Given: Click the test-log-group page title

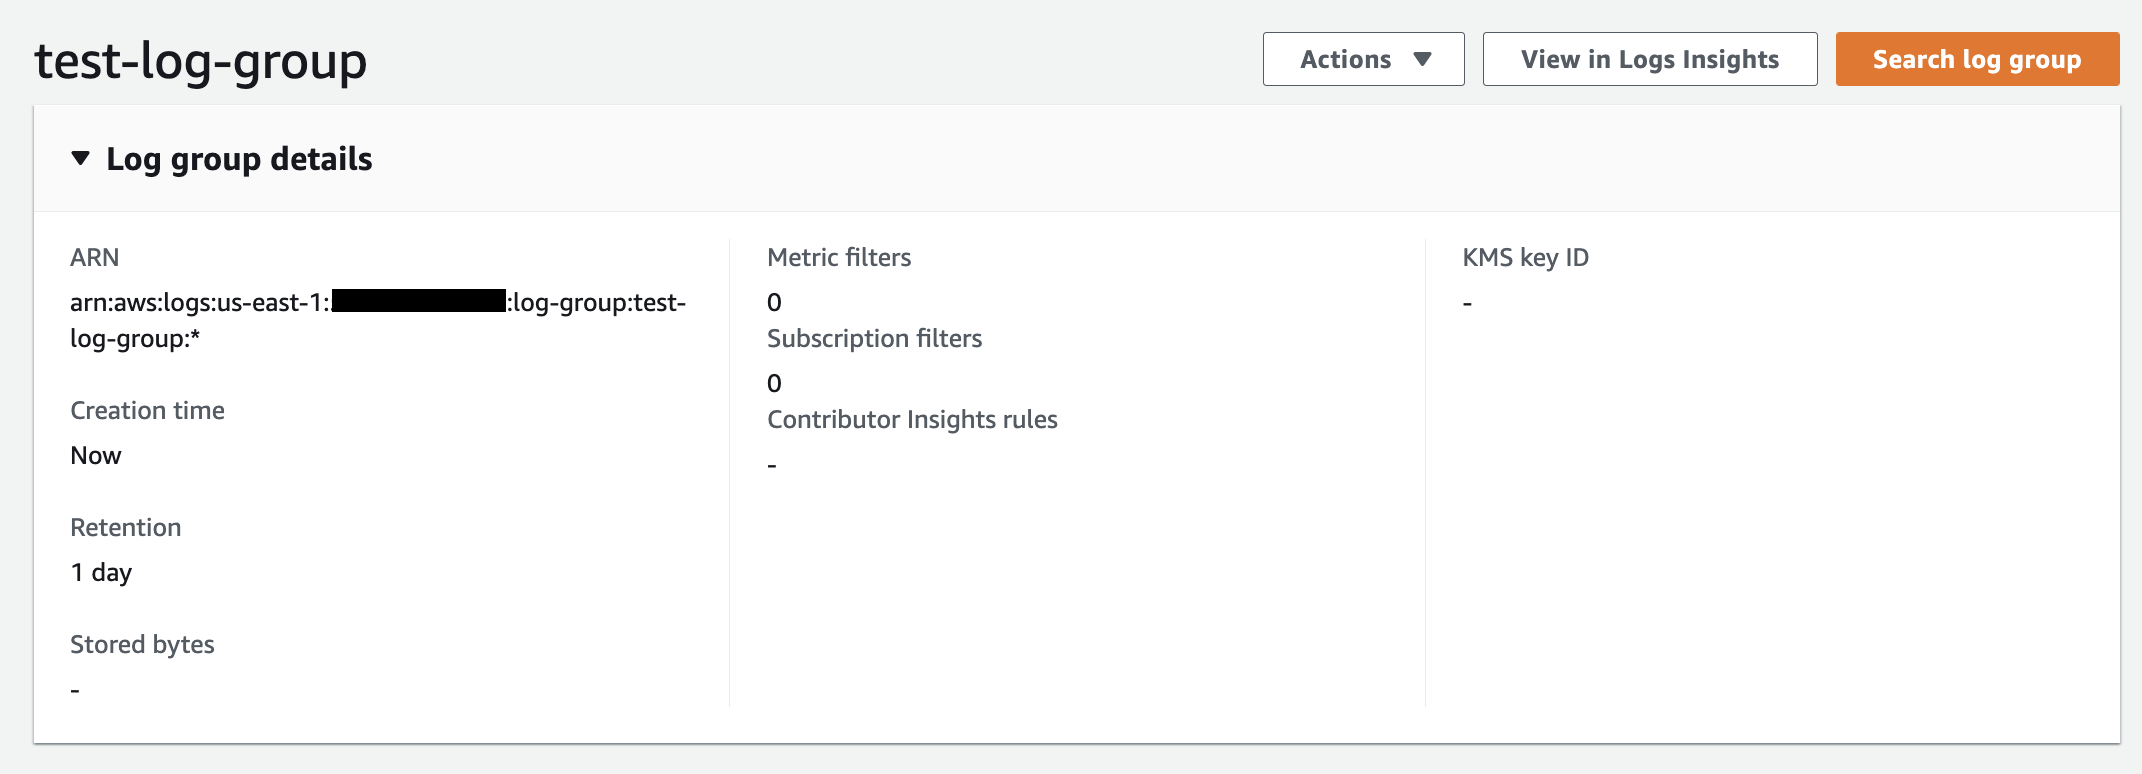Looking at the screenshot, I should tap(201, 61).
